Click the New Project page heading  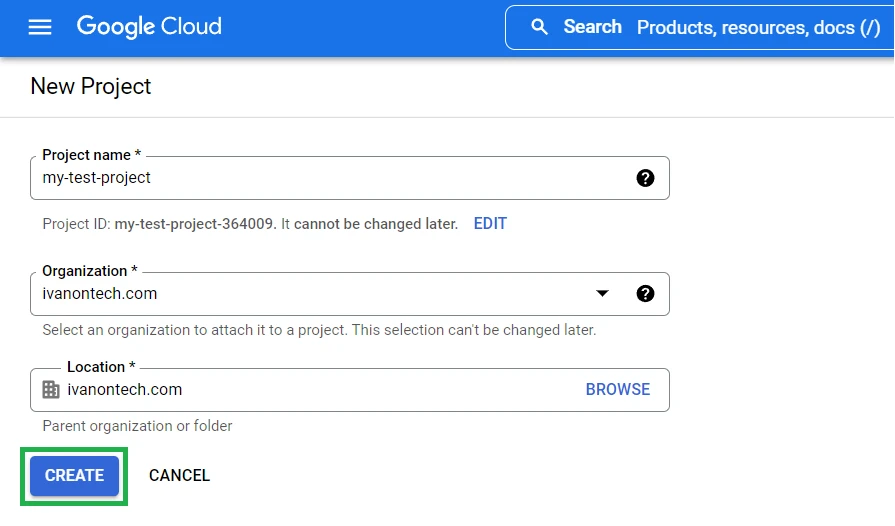pos(91,87)
